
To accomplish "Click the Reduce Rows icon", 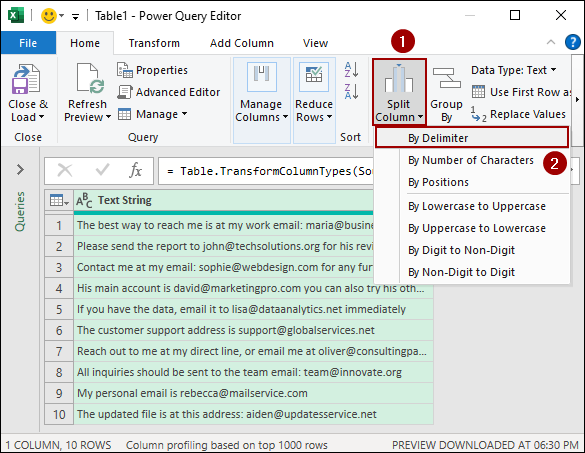I will pos(314,76).
